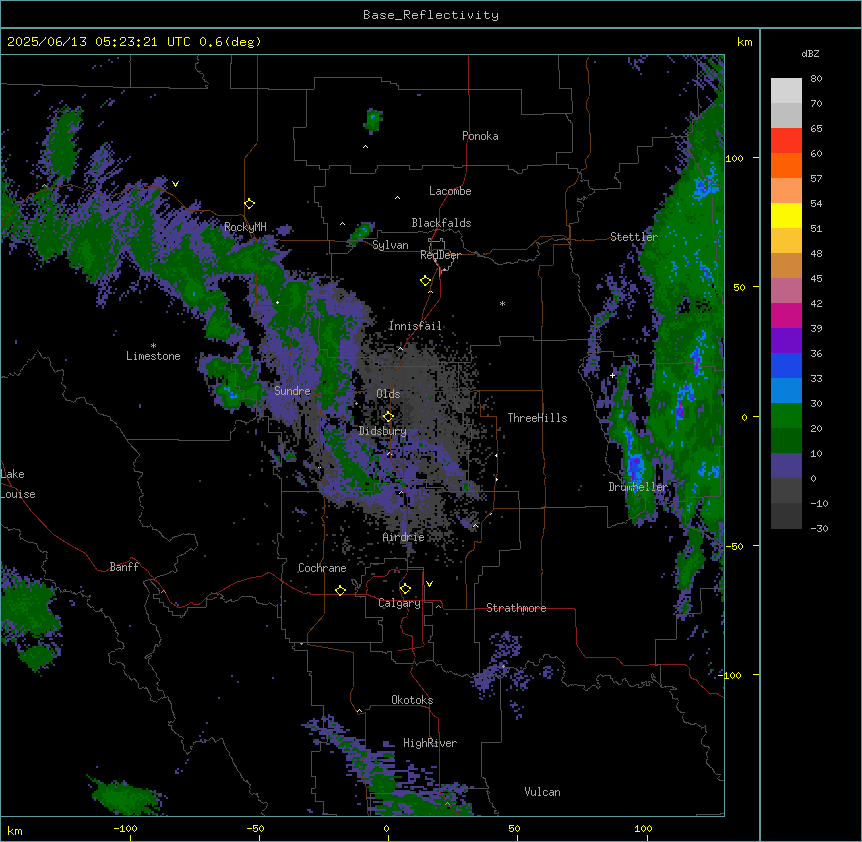Click the Okotoks city label
This screenshot has height=842, width=862.
click(412, 700)
